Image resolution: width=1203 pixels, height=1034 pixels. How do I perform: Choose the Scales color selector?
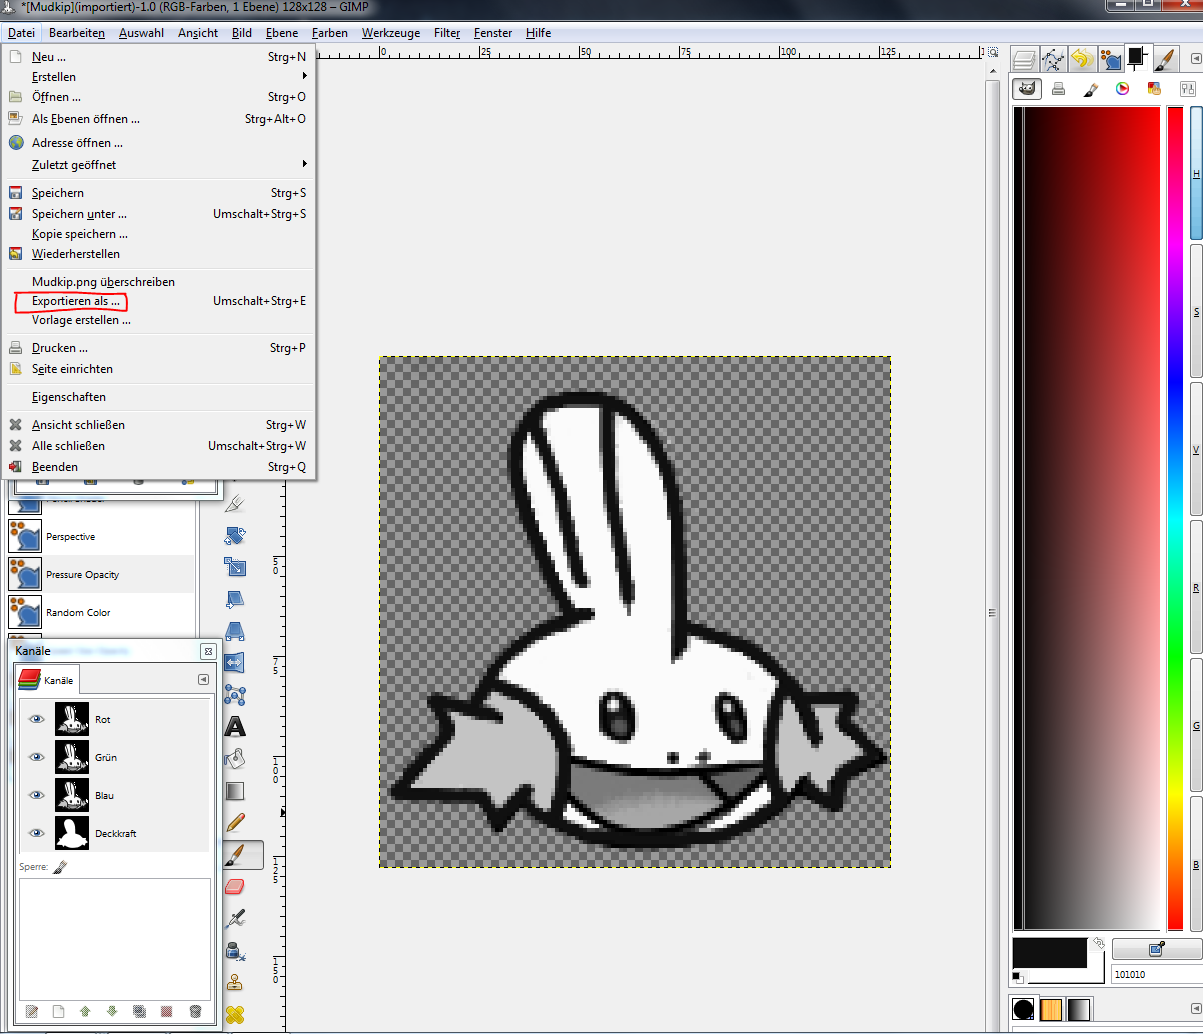(x=1186, y=88)
